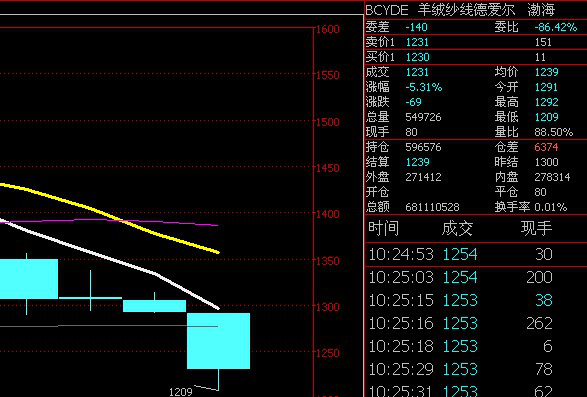Click the 现手 column header
Screen dimensions: 587x397
[536, 228]
